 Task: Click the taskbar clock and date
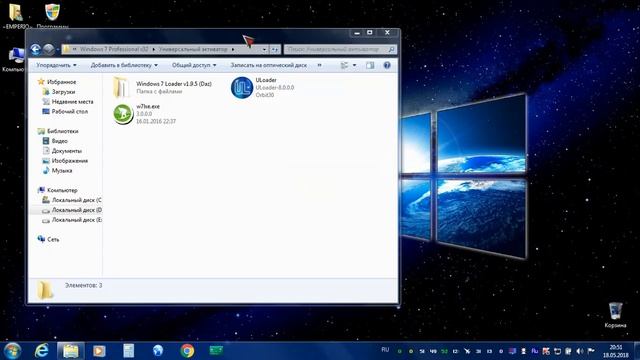[x=616, y=351]
